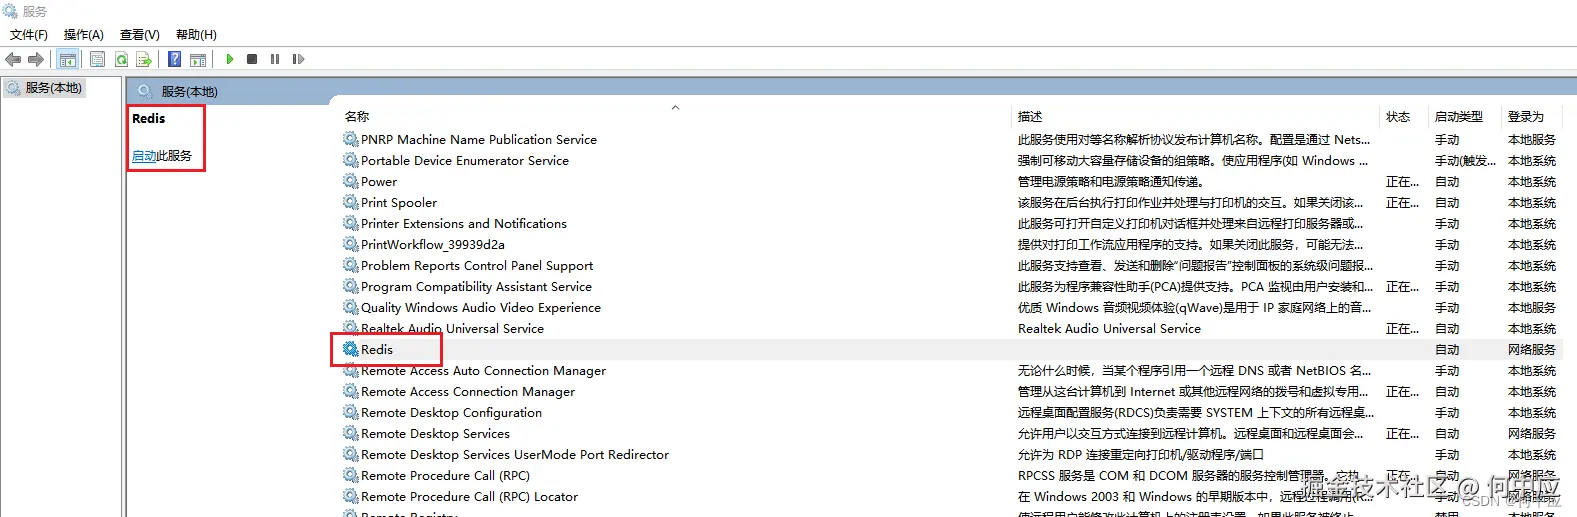Image resolution: width=1577 pixels, height=517 pixels.
Task: Sort by the 描述 column header
Action: pos(1030,117)
